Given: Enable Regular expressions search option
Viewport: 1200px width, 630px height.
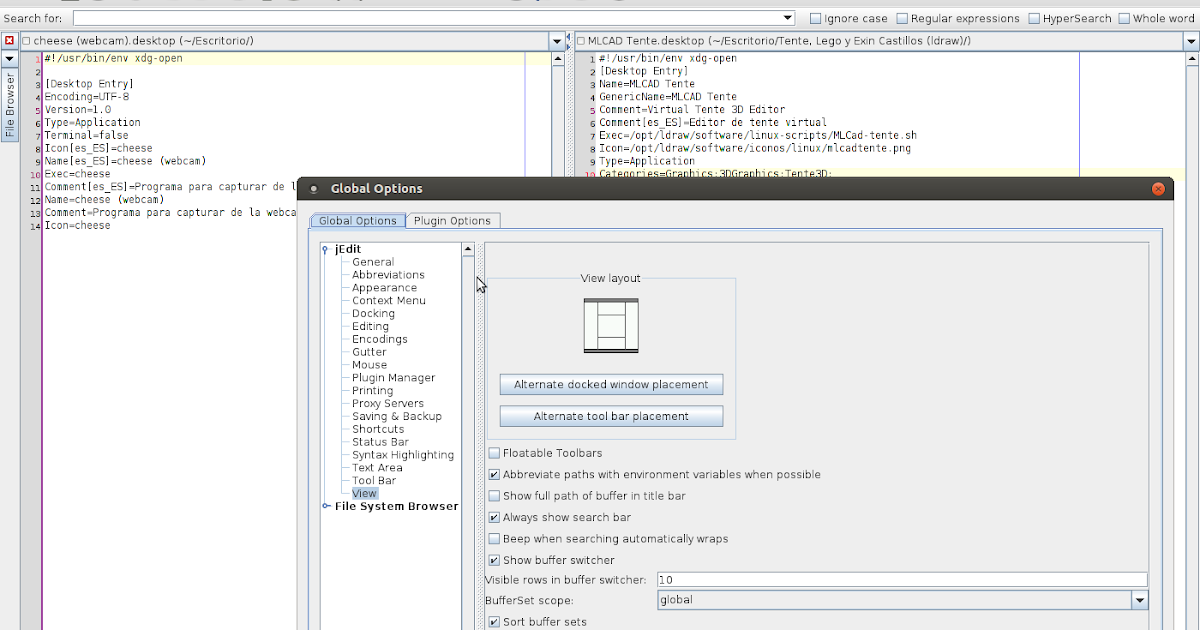Looking at the screenshot, I should (x=958, y=18).
